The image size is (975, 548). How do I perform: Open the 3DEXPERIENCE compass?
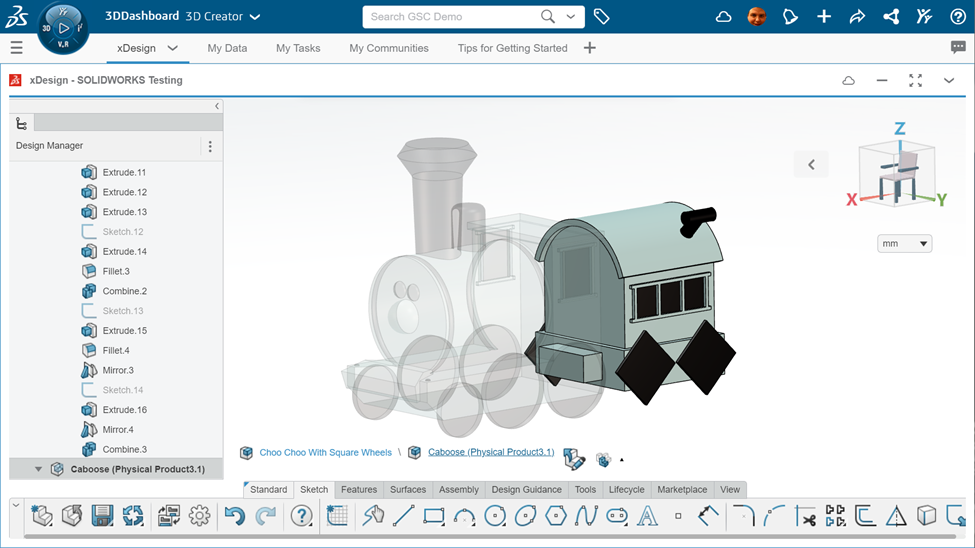point(63,28)
